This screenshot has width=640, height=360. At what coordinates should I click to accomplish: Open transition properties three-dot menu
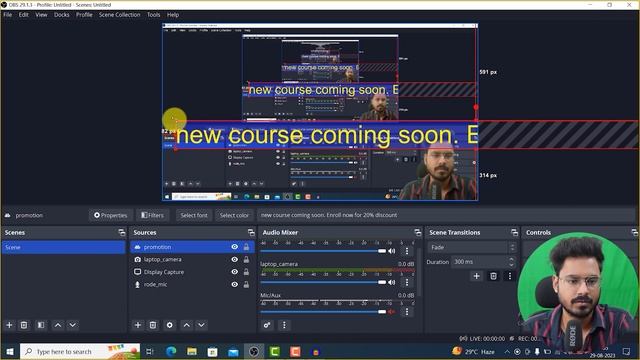510,276
